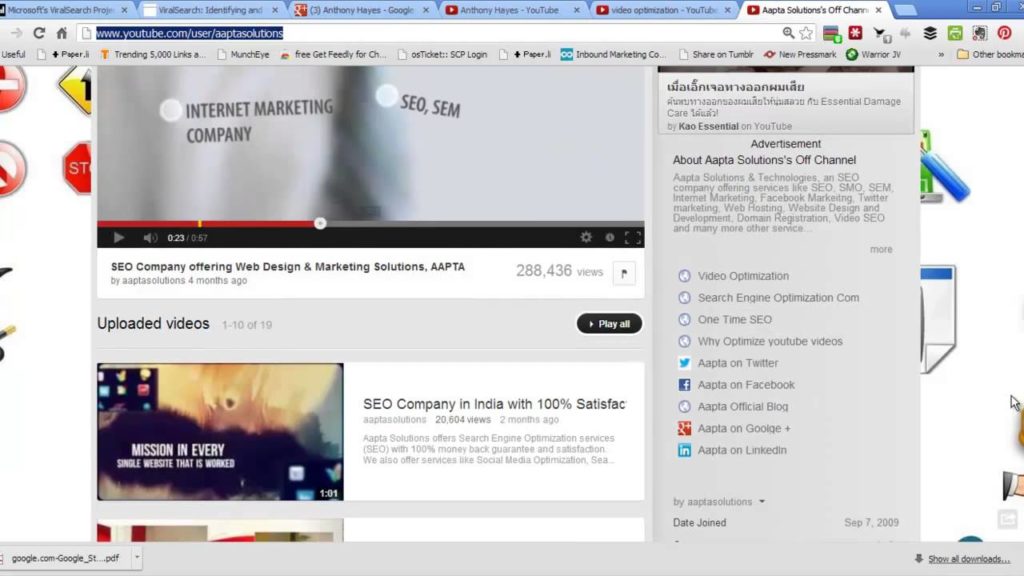The image size is (1024, 576).
Task: Mute the video with the speaker icon
Action: pyautogui.click(x=150, y=238)
